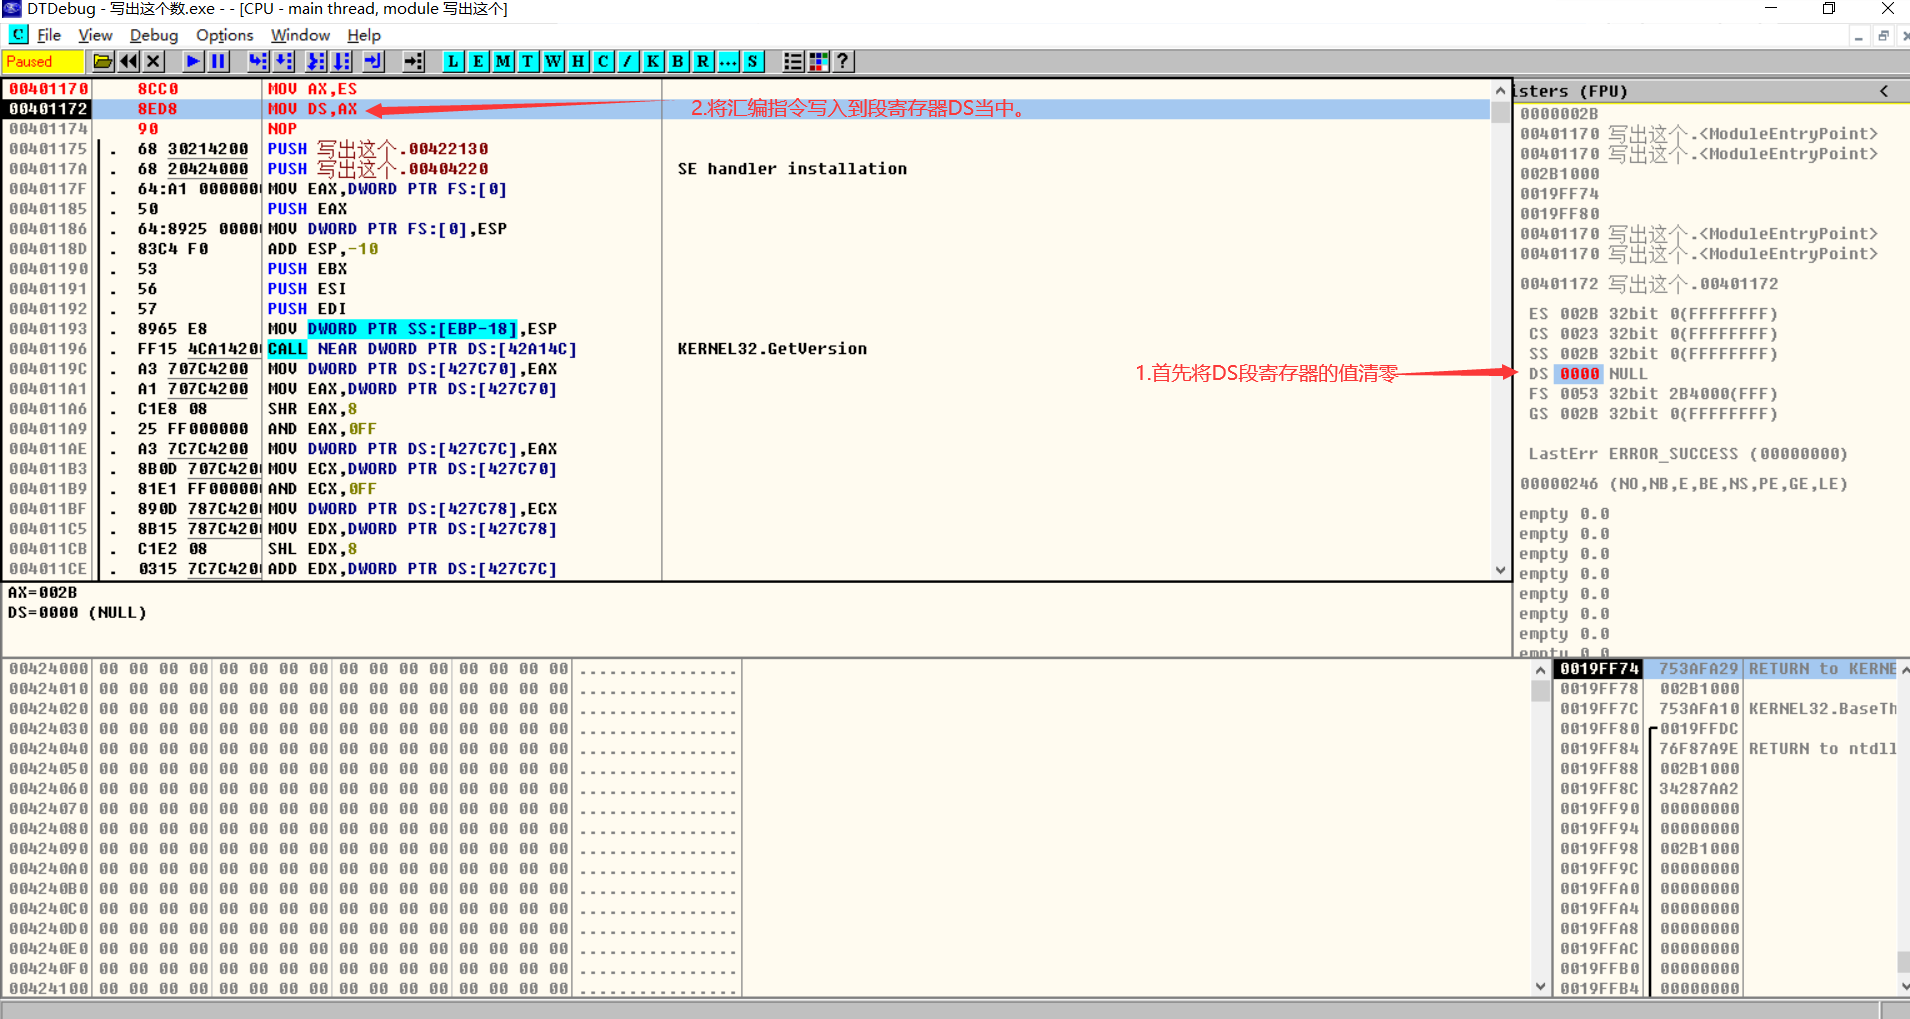Image resolution: width=1910 pixels, height=1019 pixels.
Task: Show the Call stack (K button)
Action: 653,62
